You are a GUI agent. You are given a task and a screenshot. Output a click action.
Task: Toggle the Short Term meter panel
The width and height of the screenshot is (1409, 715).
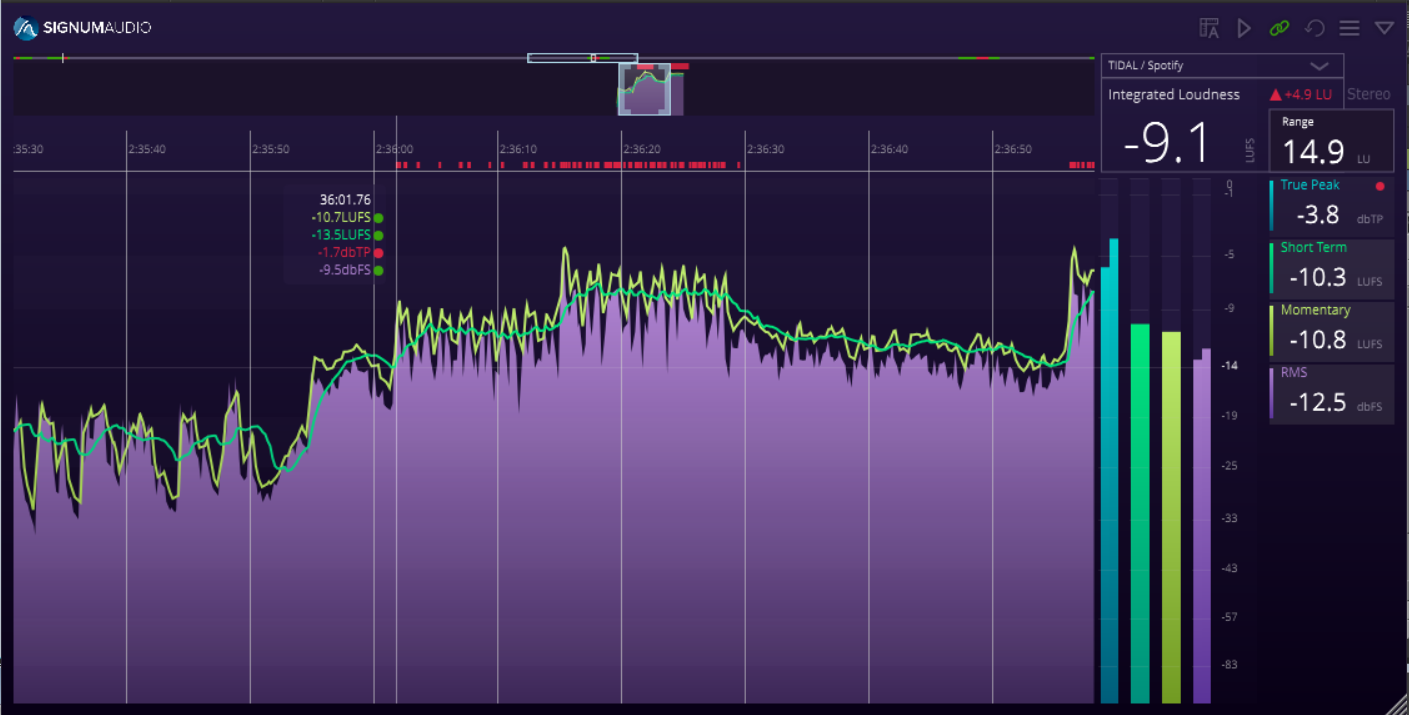pos(1331,268)
